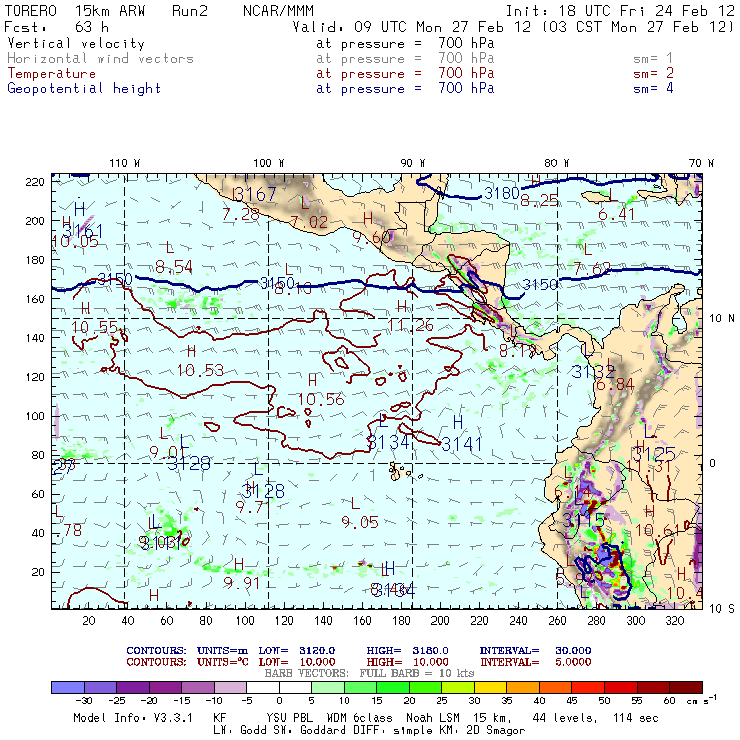Click the 'Noah LSM' model info text

(433, 718)
